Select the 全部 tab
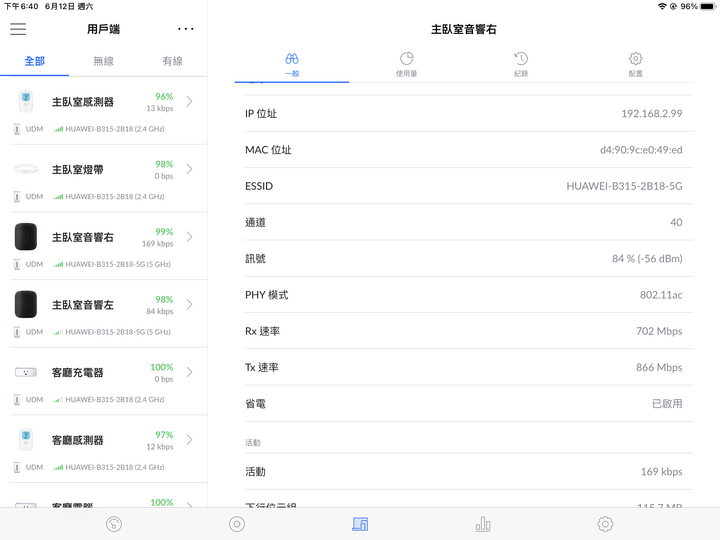 [34, 61]
